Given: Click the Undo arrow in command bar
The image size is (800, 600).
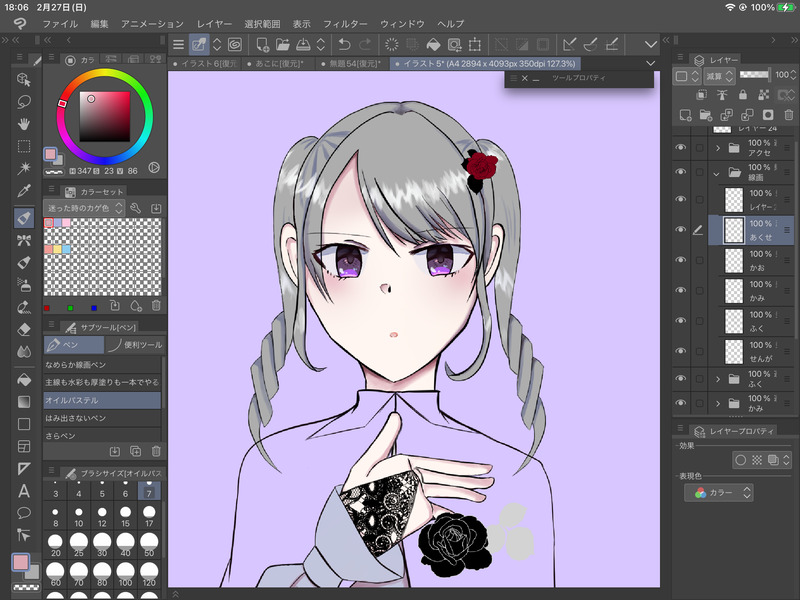Looking at the screenshot, I should click(x=344, y=45).
